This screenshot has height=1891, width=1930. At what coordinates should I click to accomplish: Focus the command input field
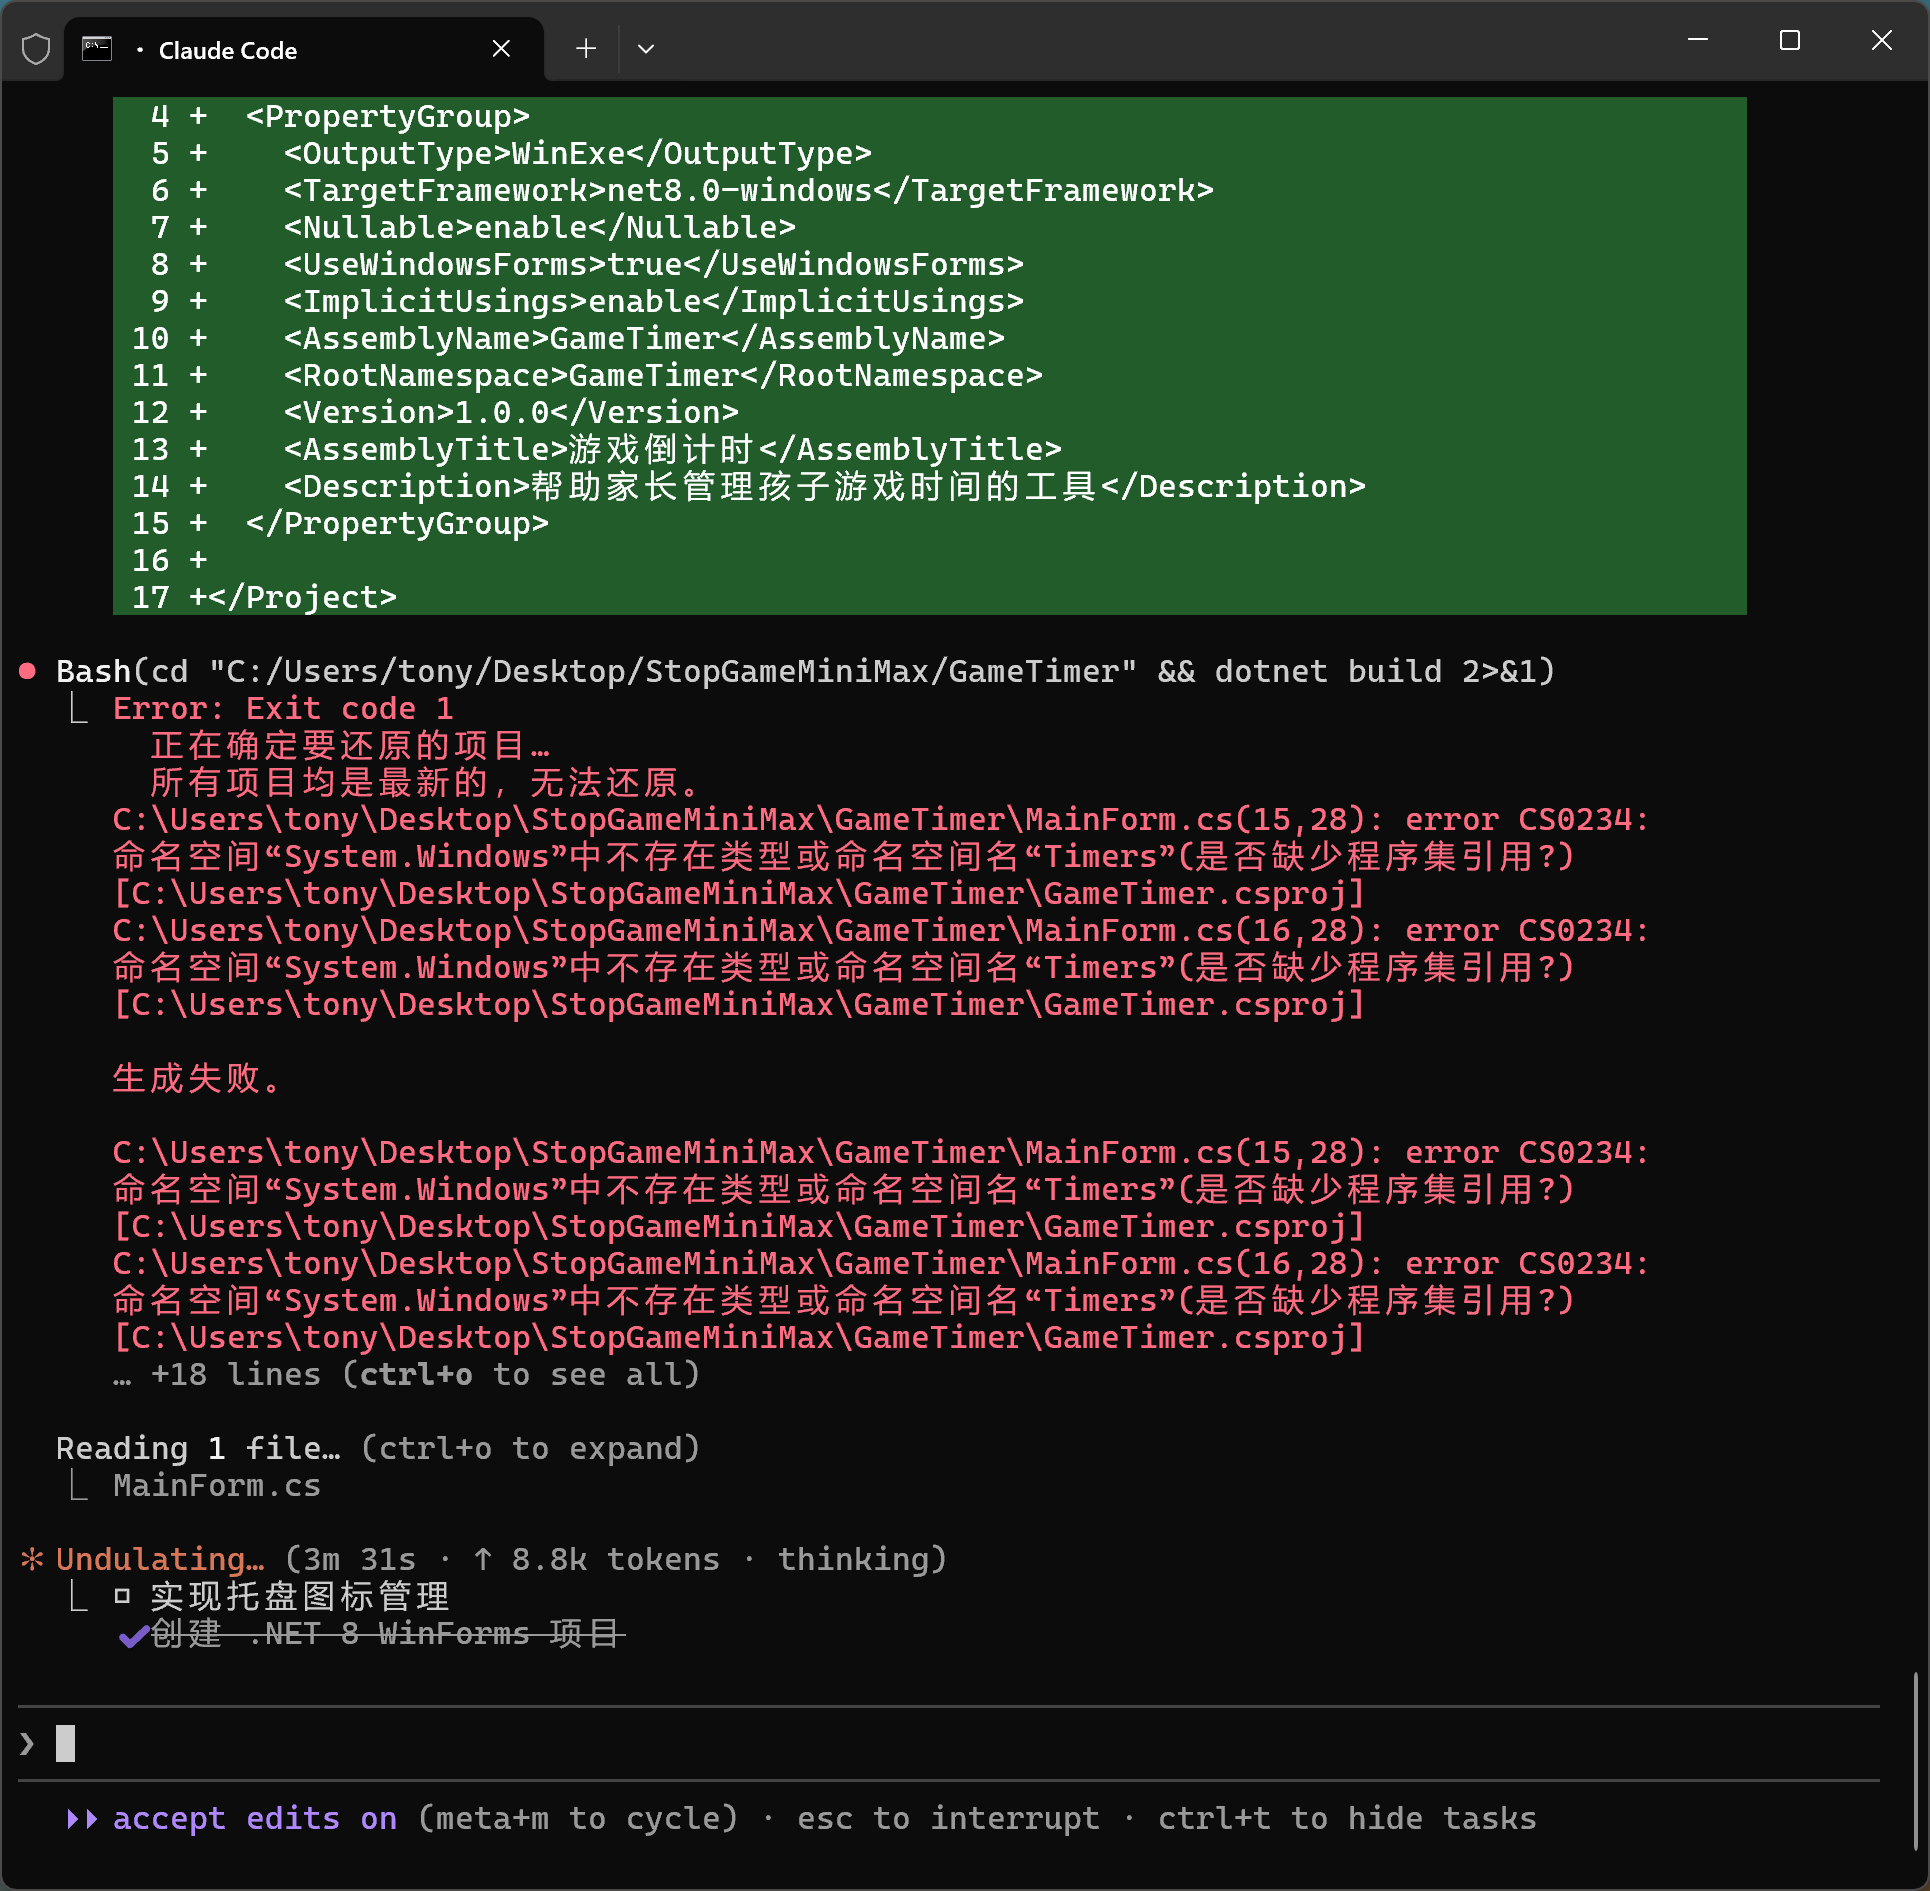(x=900, y=1744)
